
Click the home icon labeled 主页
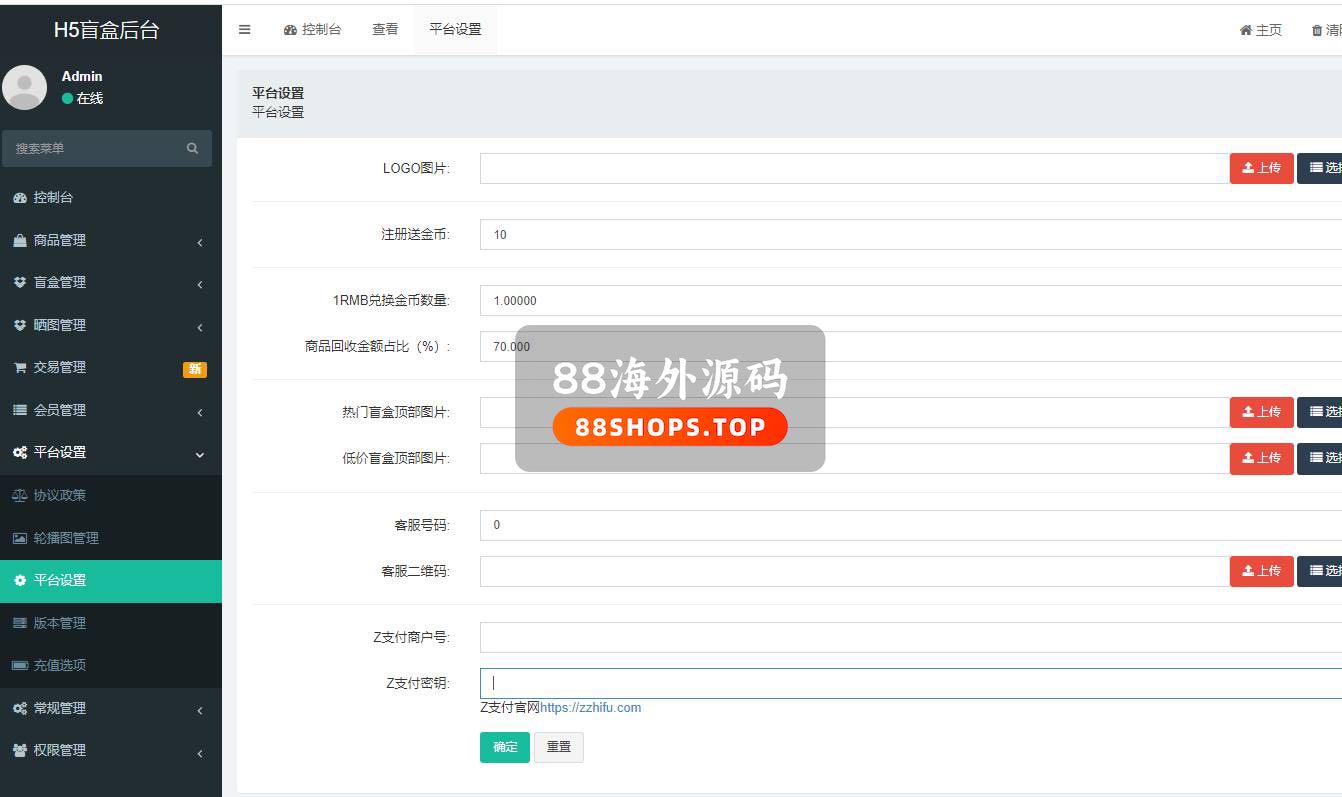(1260, 30)
